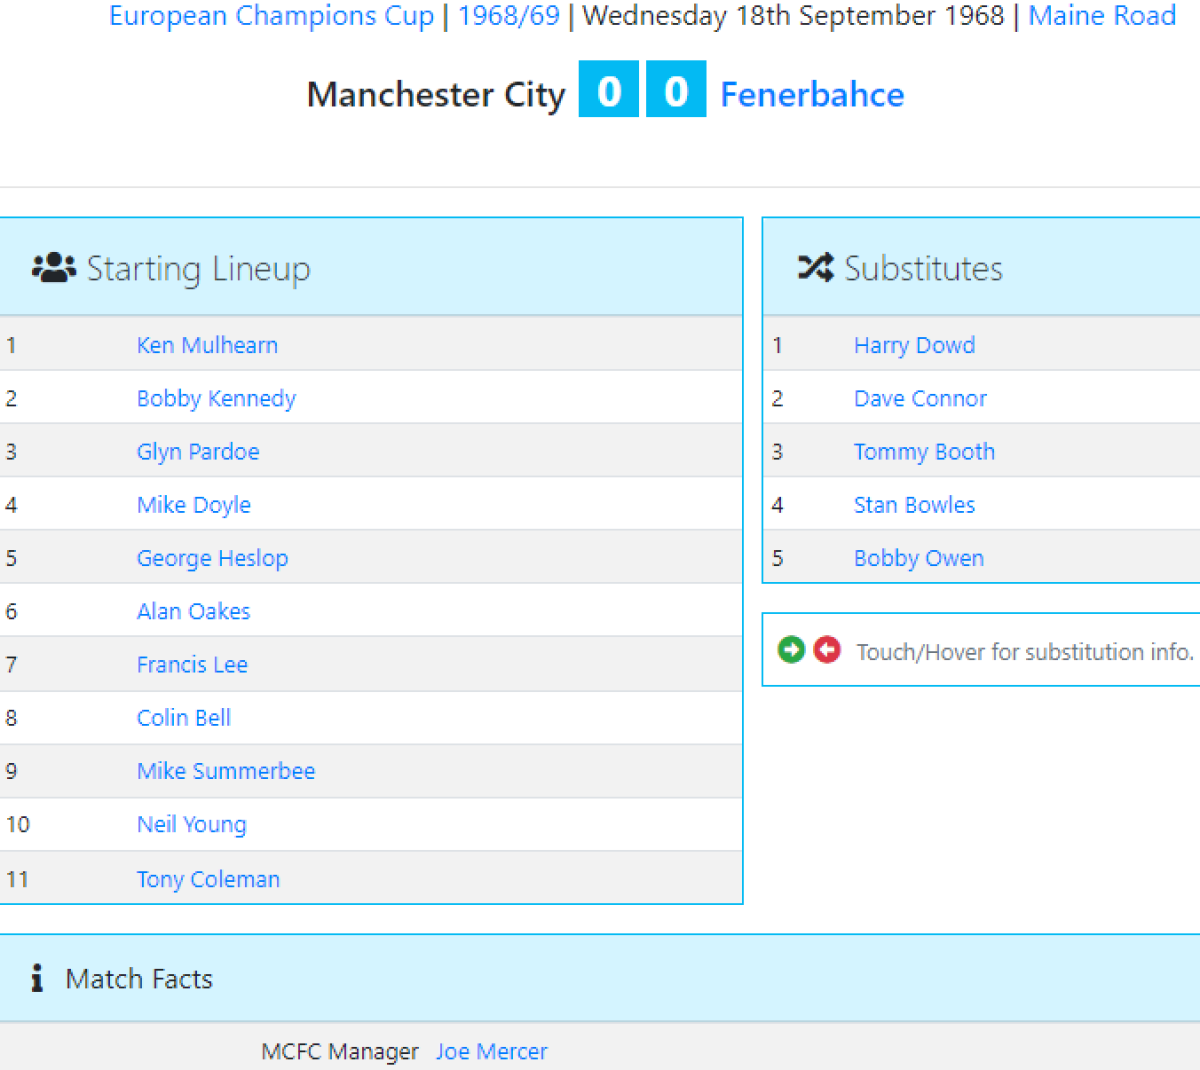The height and width of the screenshot is (1070, 1200).
Task: Click the red substitution-off arrow icon
Action: [827, 650]
